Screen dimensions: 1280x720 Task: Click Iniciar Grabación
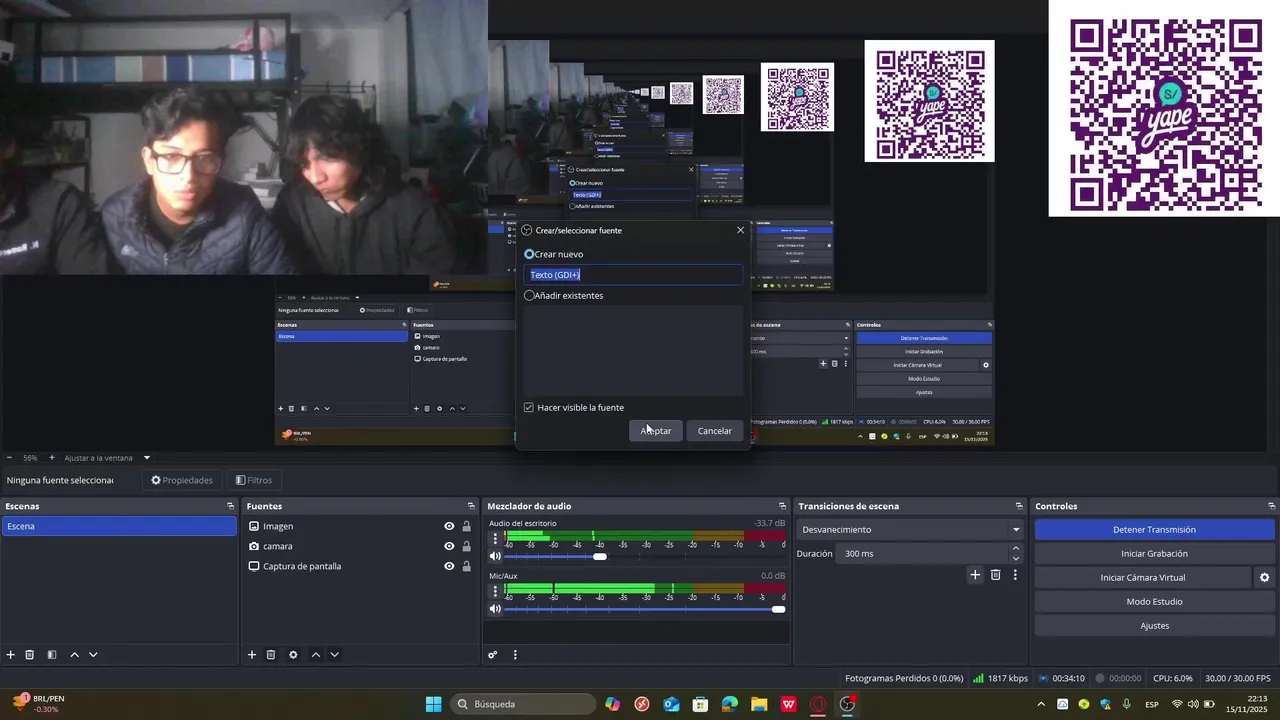tap(1154, 554)
